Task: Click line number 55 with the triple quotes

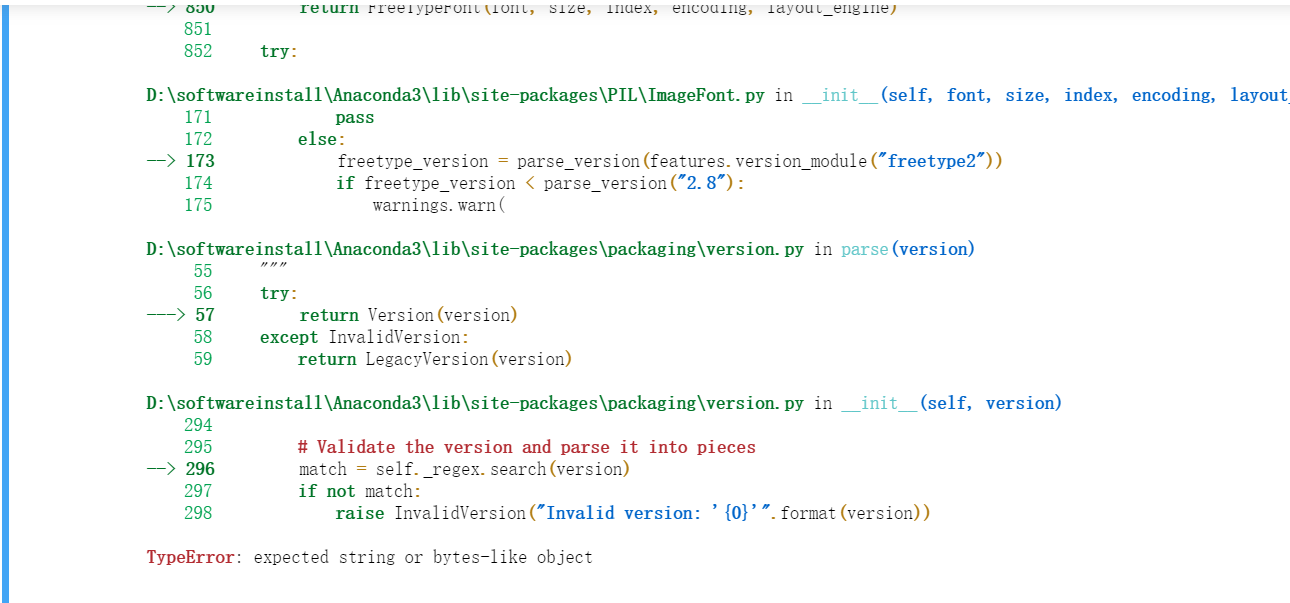Action: click(x=203, y=271)
